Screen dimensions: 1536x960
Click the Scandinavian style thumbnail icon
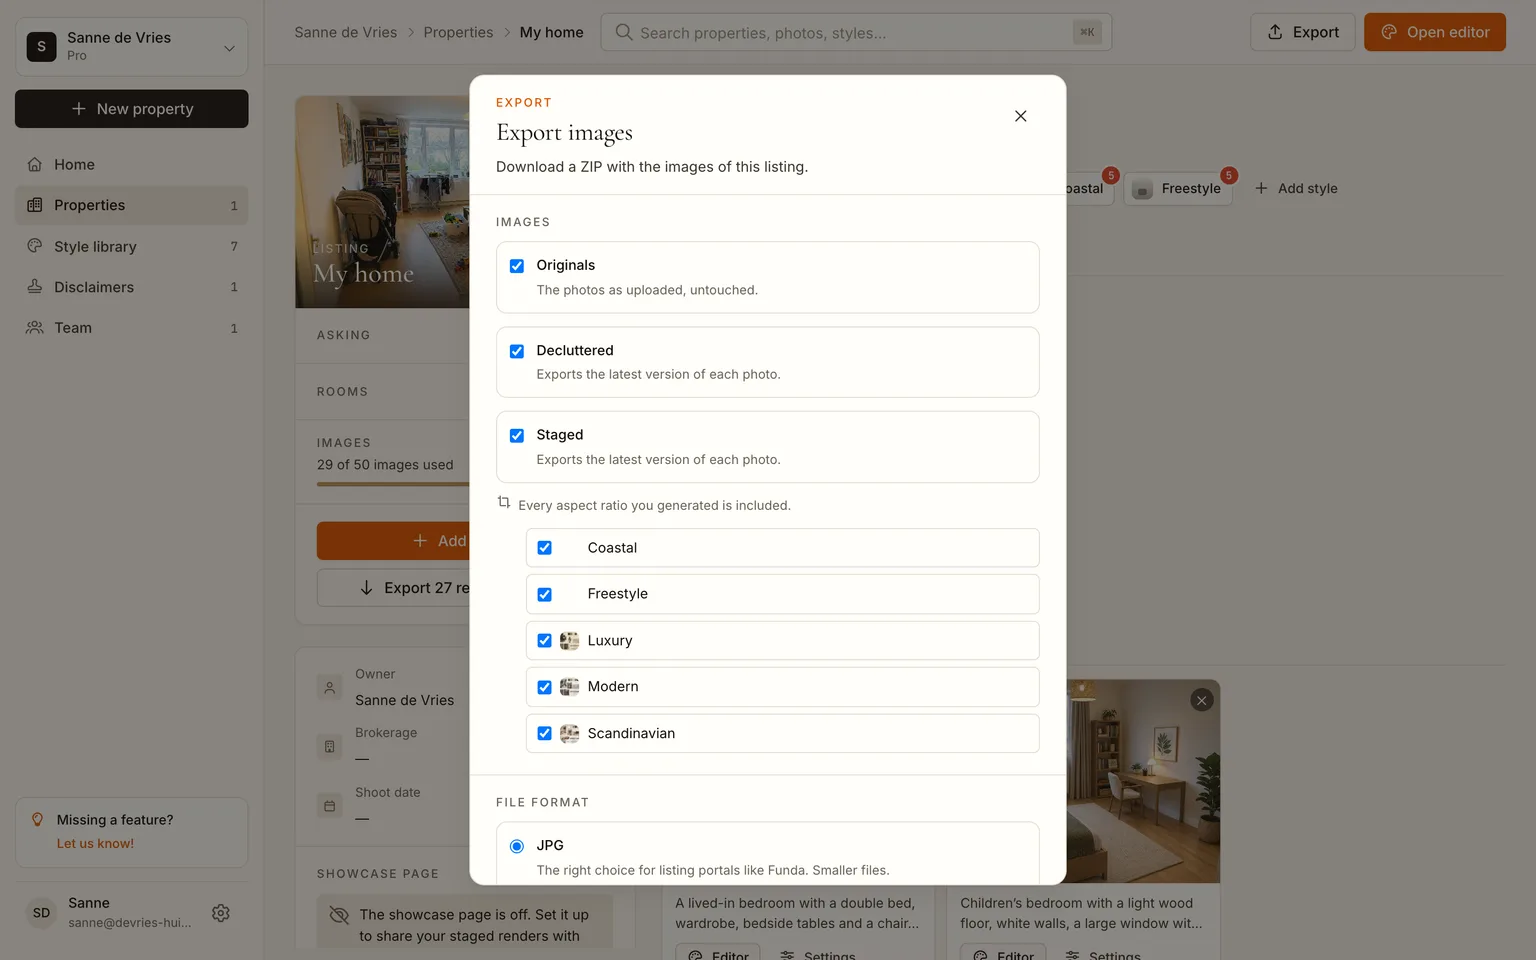(570, 733)
